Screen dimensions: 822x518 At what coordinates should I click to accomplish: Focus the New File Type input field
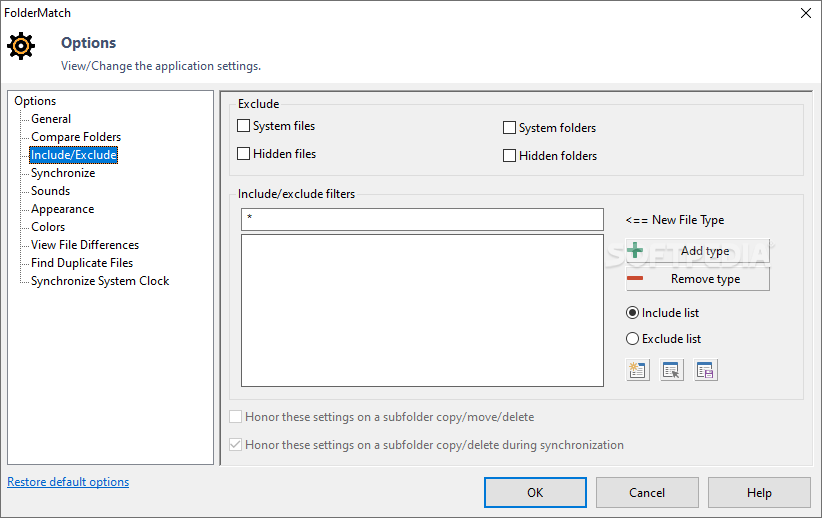422,220
